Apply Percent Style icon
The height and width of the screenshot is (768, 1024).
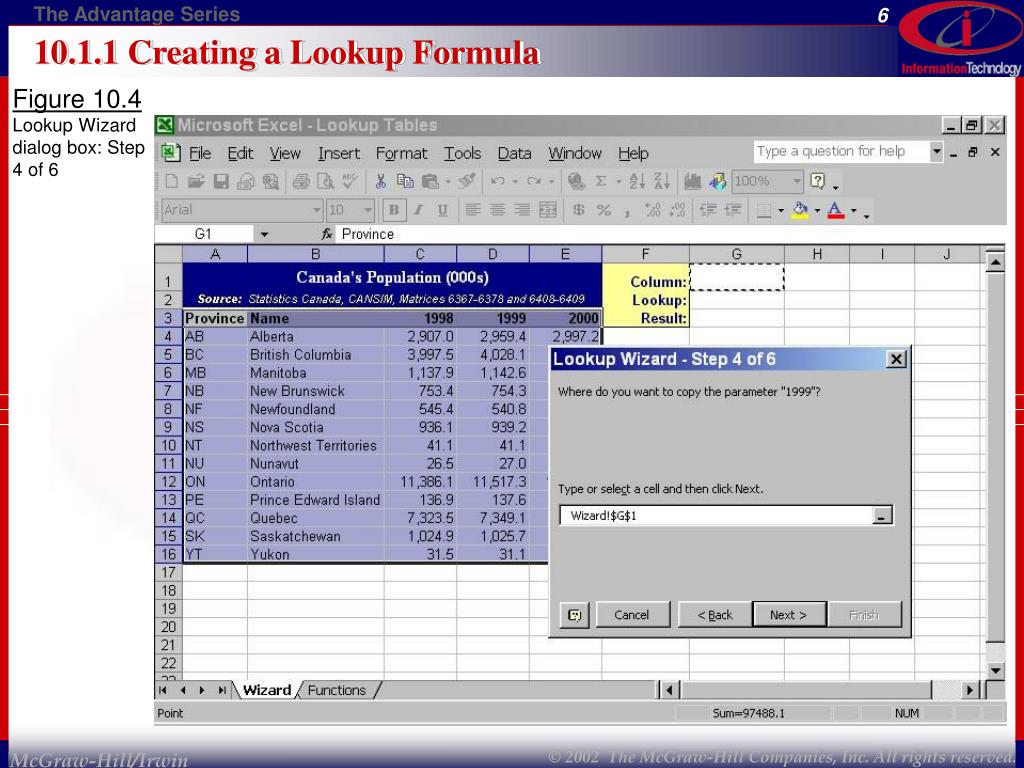point(603,210)
